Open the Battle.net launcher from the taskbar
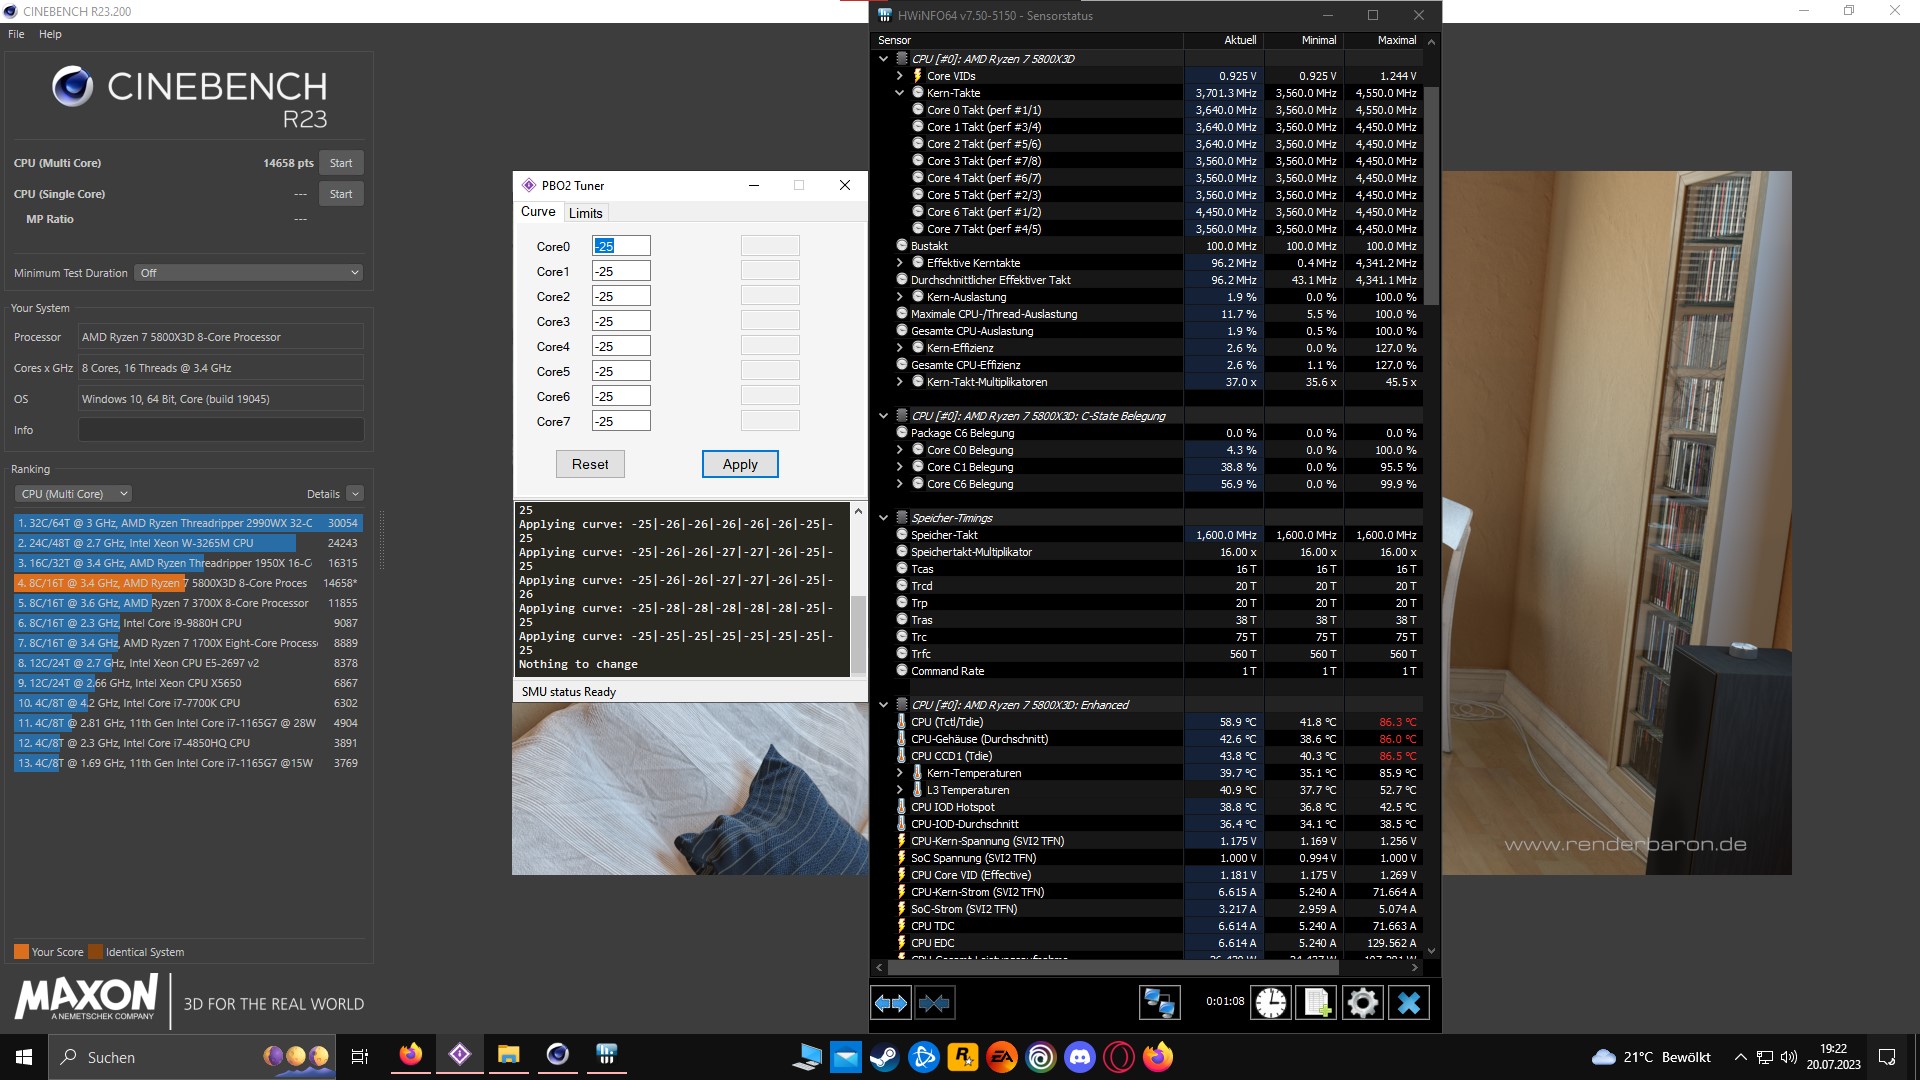The image size is (1920, 1080). (x=921, y=1057)
